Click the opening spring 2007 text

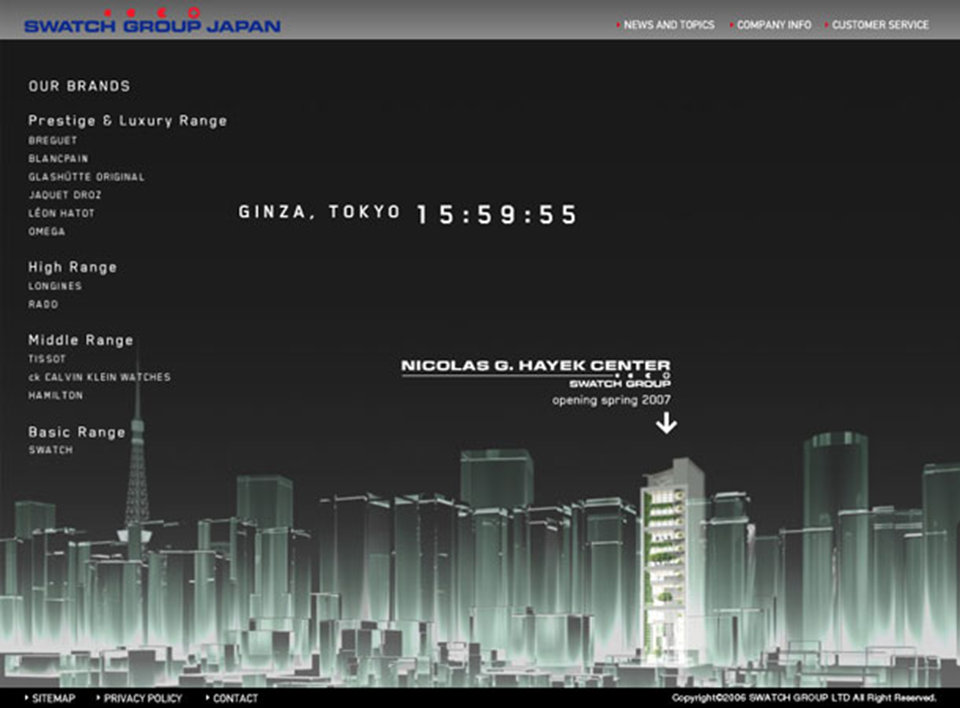click(611, 401)
